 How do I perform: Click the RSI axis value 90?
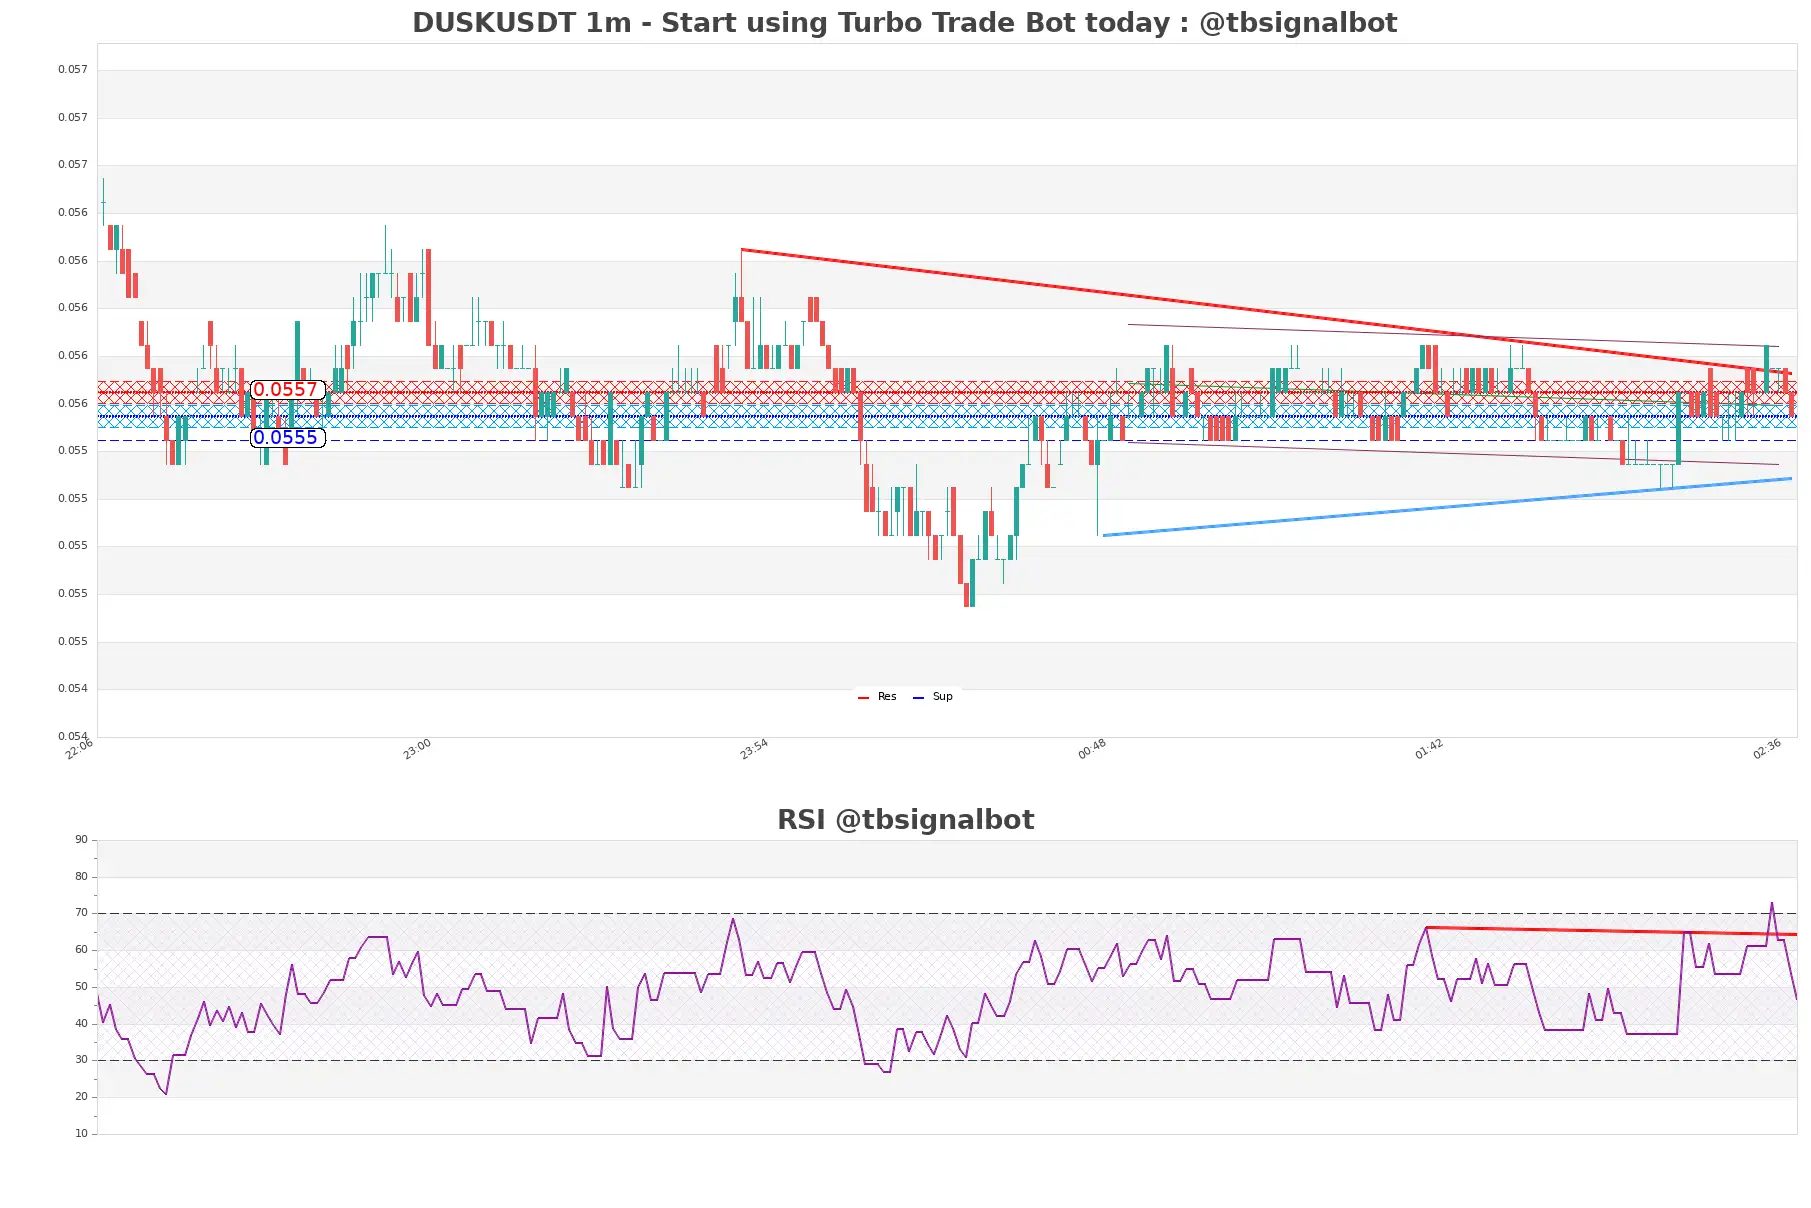click(81, 840)
